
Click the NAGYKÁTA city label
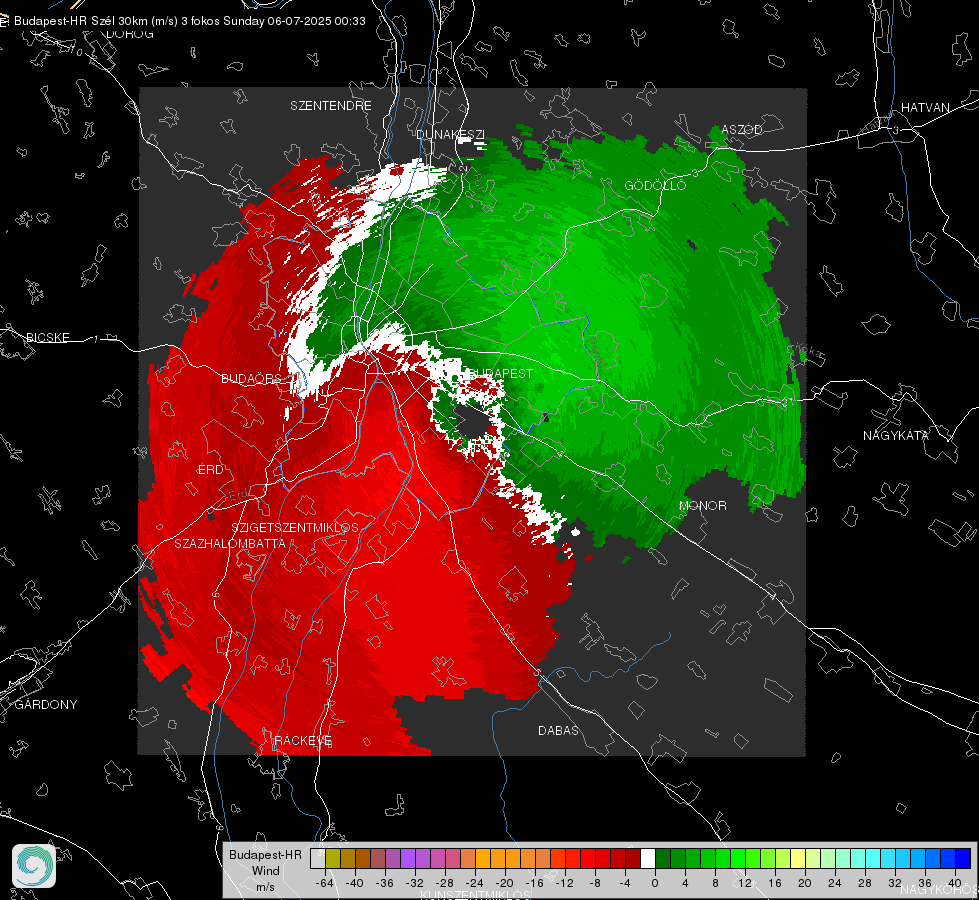coord(896,436)
